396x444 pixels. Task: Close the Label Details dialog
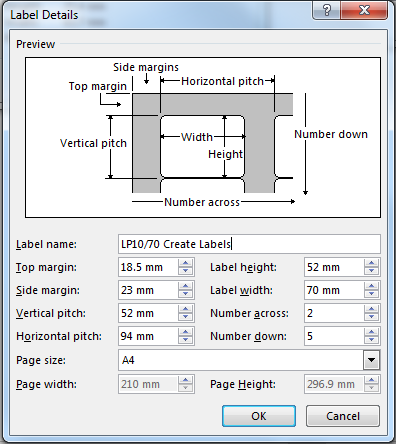364,10
